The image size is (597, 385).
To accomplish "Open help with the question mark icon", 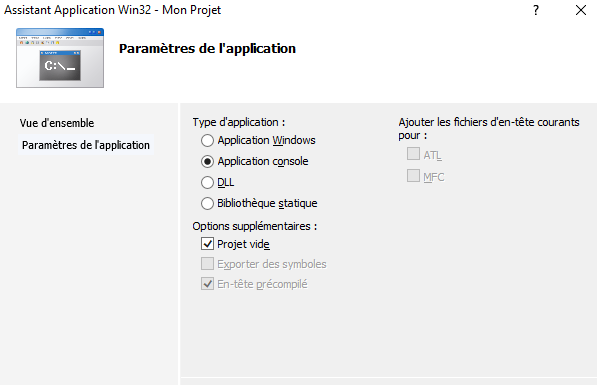I will (536, 10).
